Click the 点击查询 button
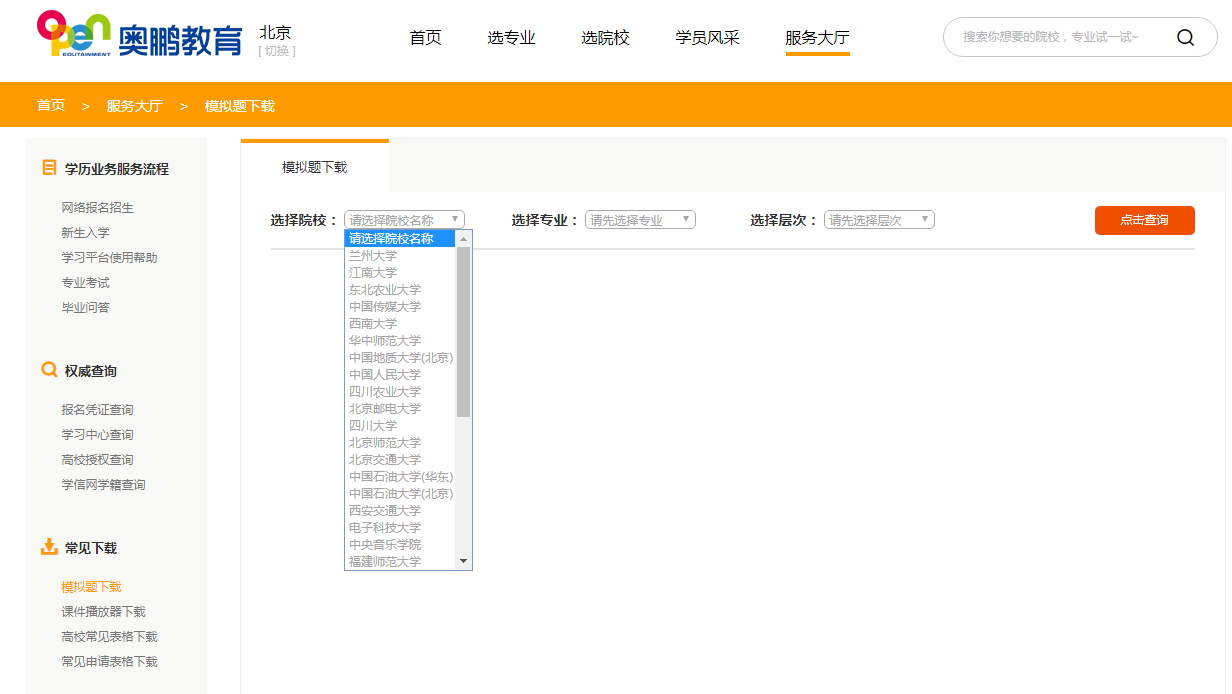Viewport: 1232px width, 694px height. [1144, 220]
